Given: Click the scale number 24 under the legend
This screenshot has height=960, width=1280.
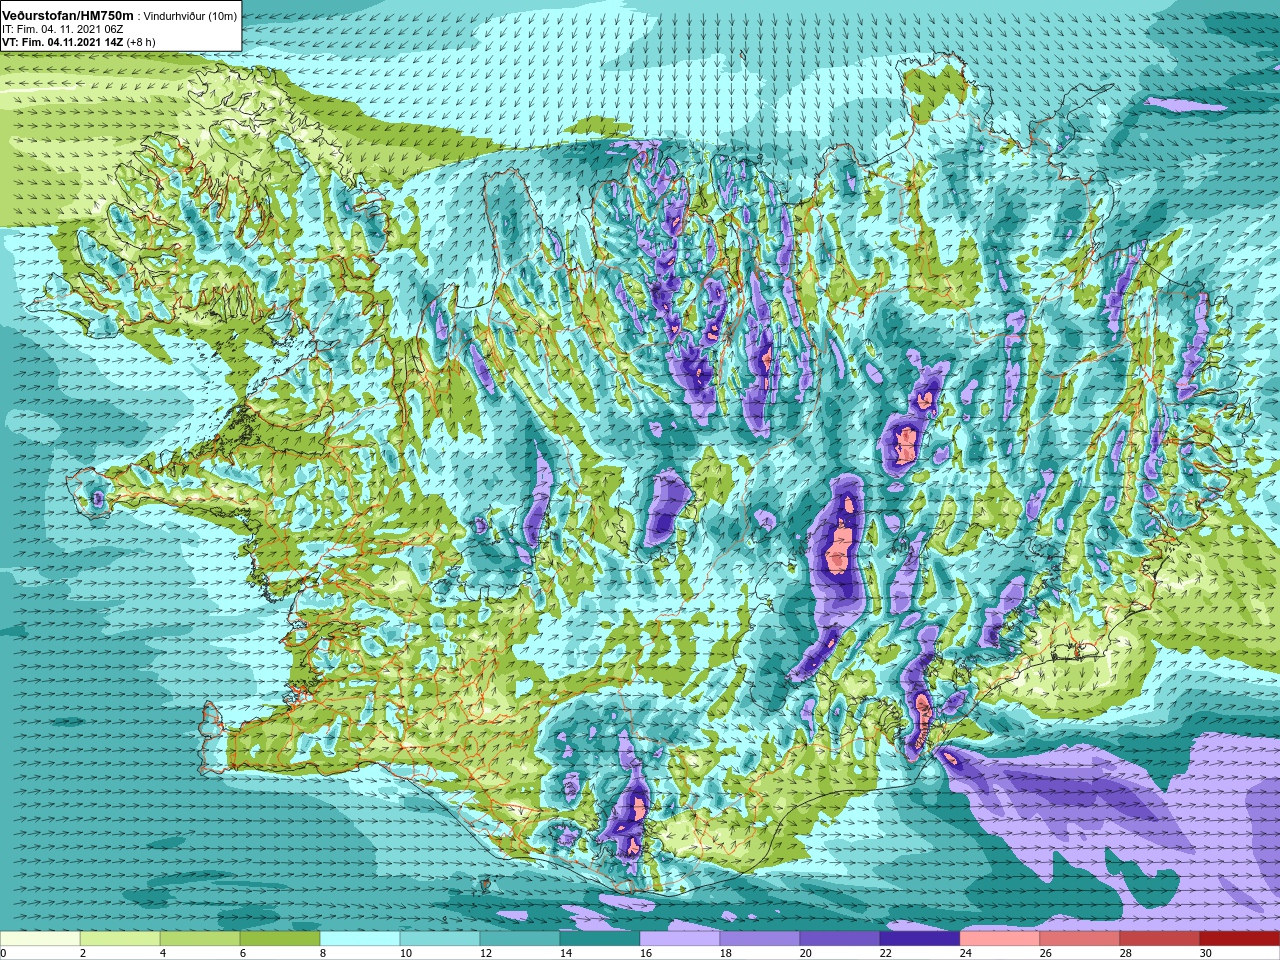Looking at the screenshot, I should pyautogui.click(x=966, y=953).
